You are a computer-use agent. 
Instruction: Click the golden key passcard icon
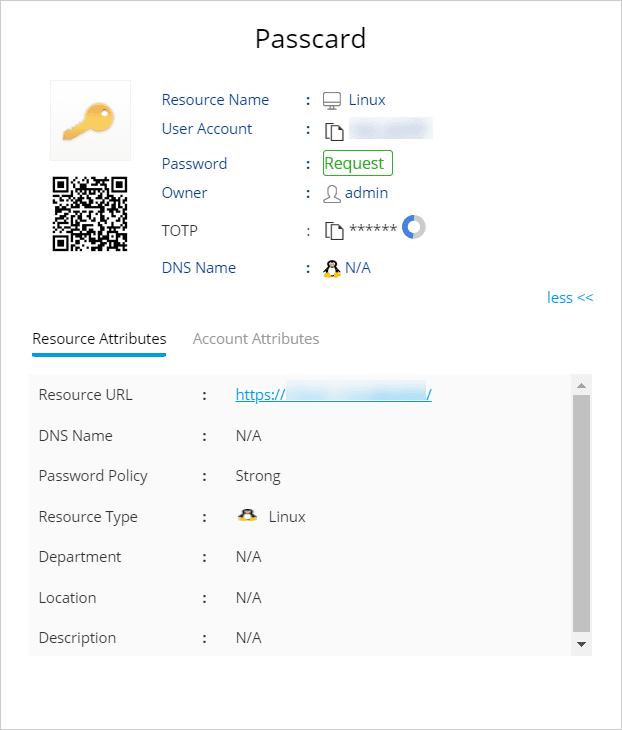point(90,121)
